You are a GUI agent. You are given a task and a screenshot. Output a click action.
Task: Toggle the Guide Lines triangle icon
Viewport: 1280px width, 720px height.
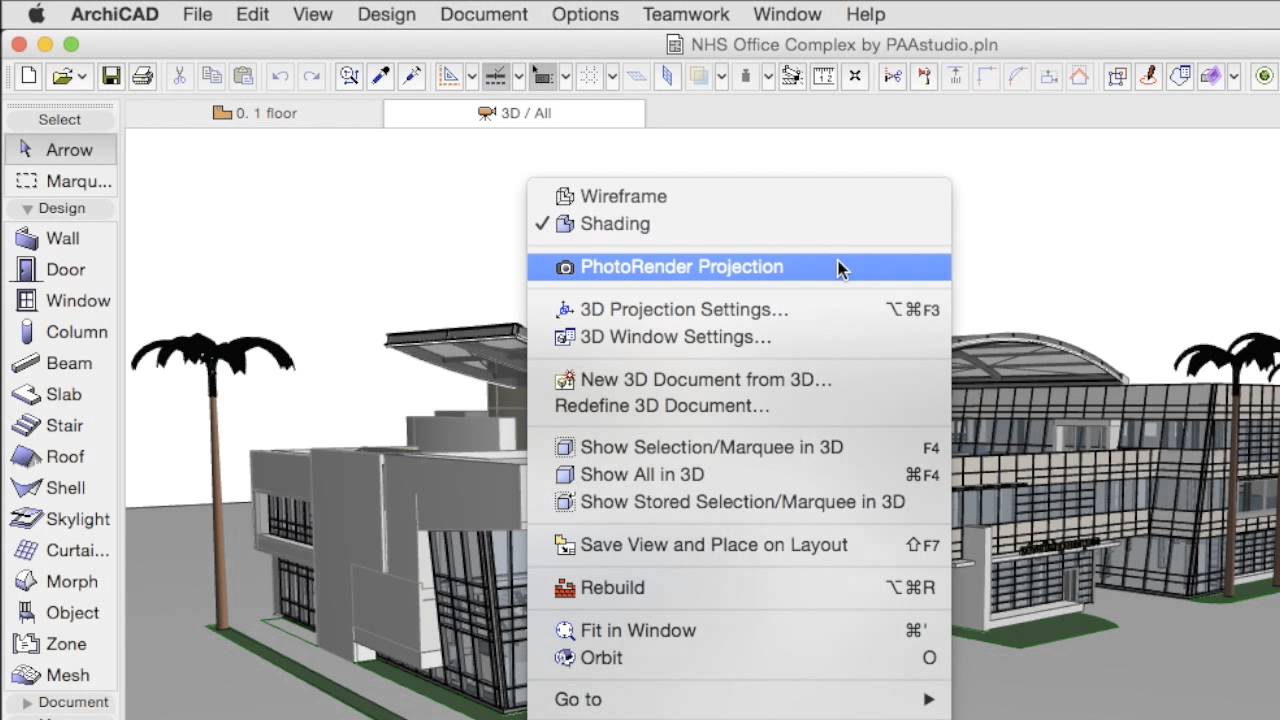449,76
